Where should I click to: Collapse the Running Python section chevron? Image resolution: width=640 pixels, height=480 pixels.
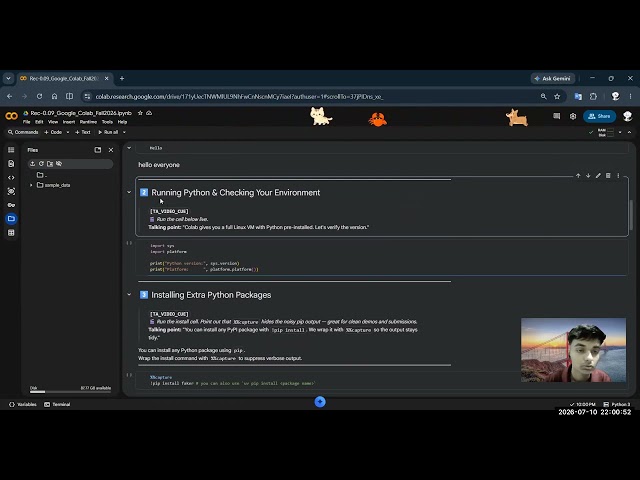[129, 192]
